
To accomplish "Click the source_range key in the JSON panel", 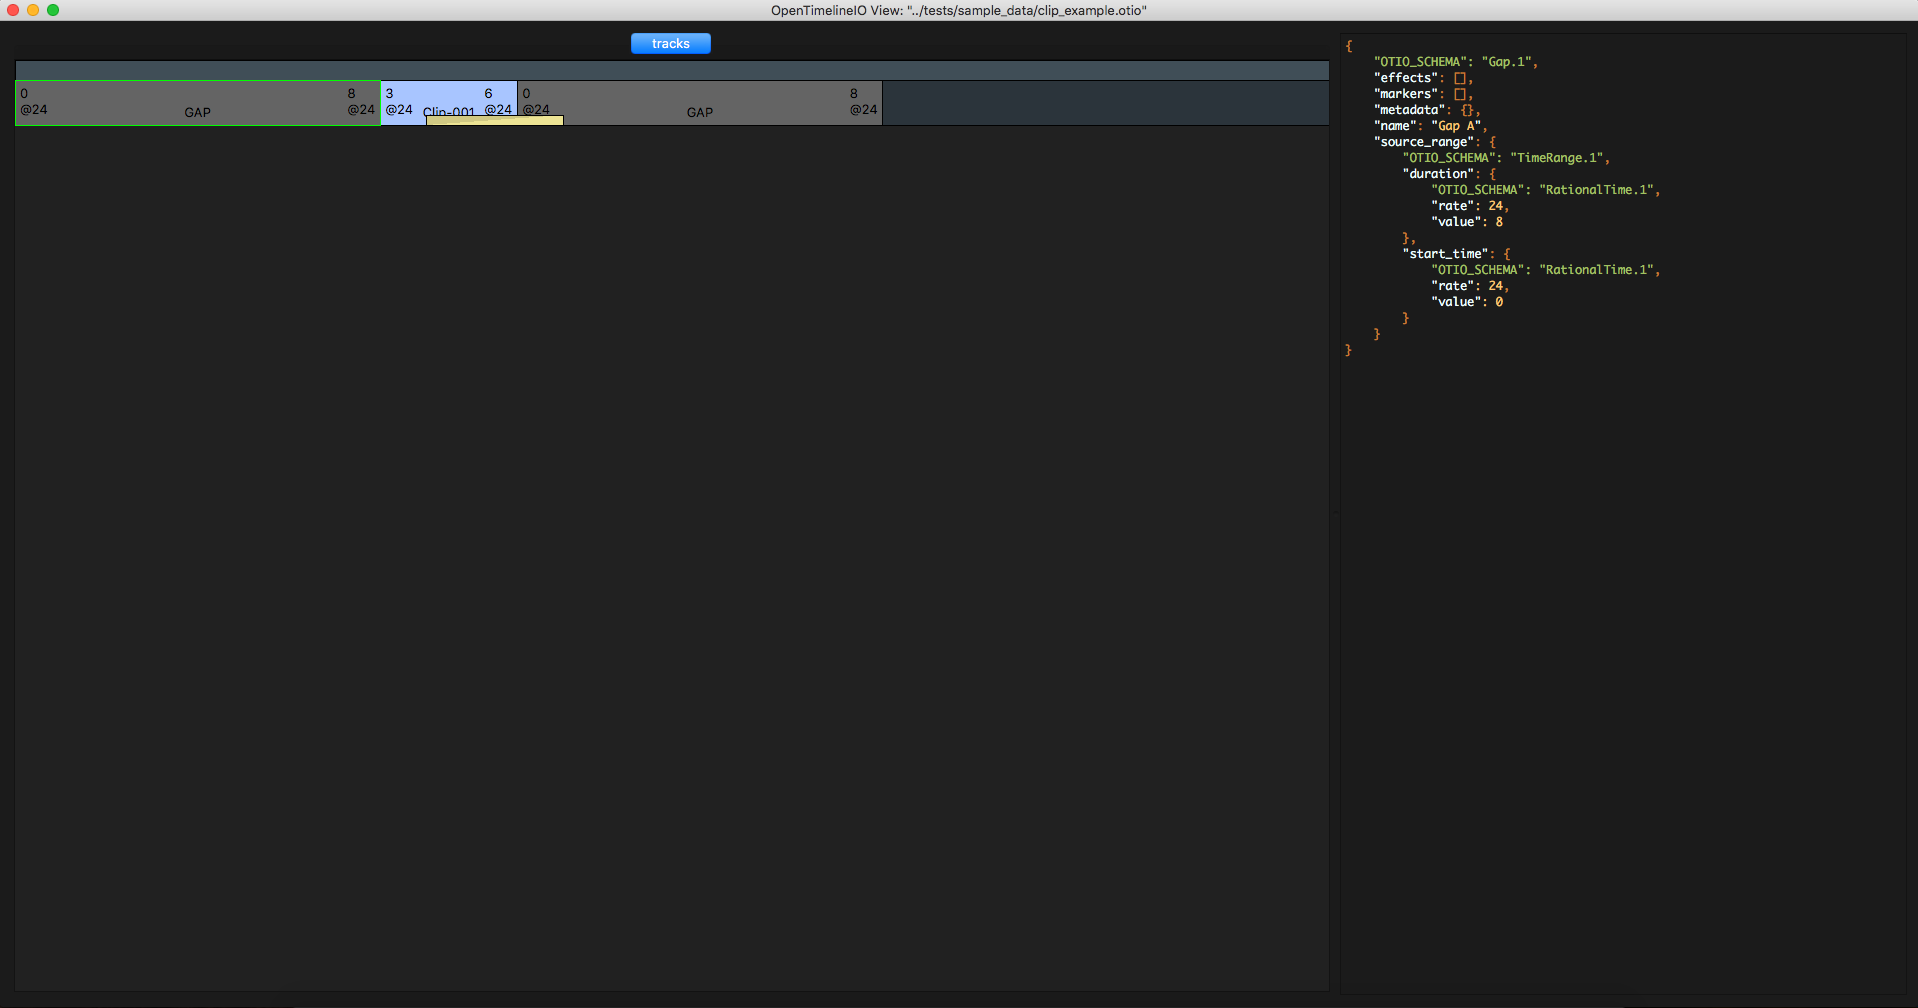I will point(1422,141).
